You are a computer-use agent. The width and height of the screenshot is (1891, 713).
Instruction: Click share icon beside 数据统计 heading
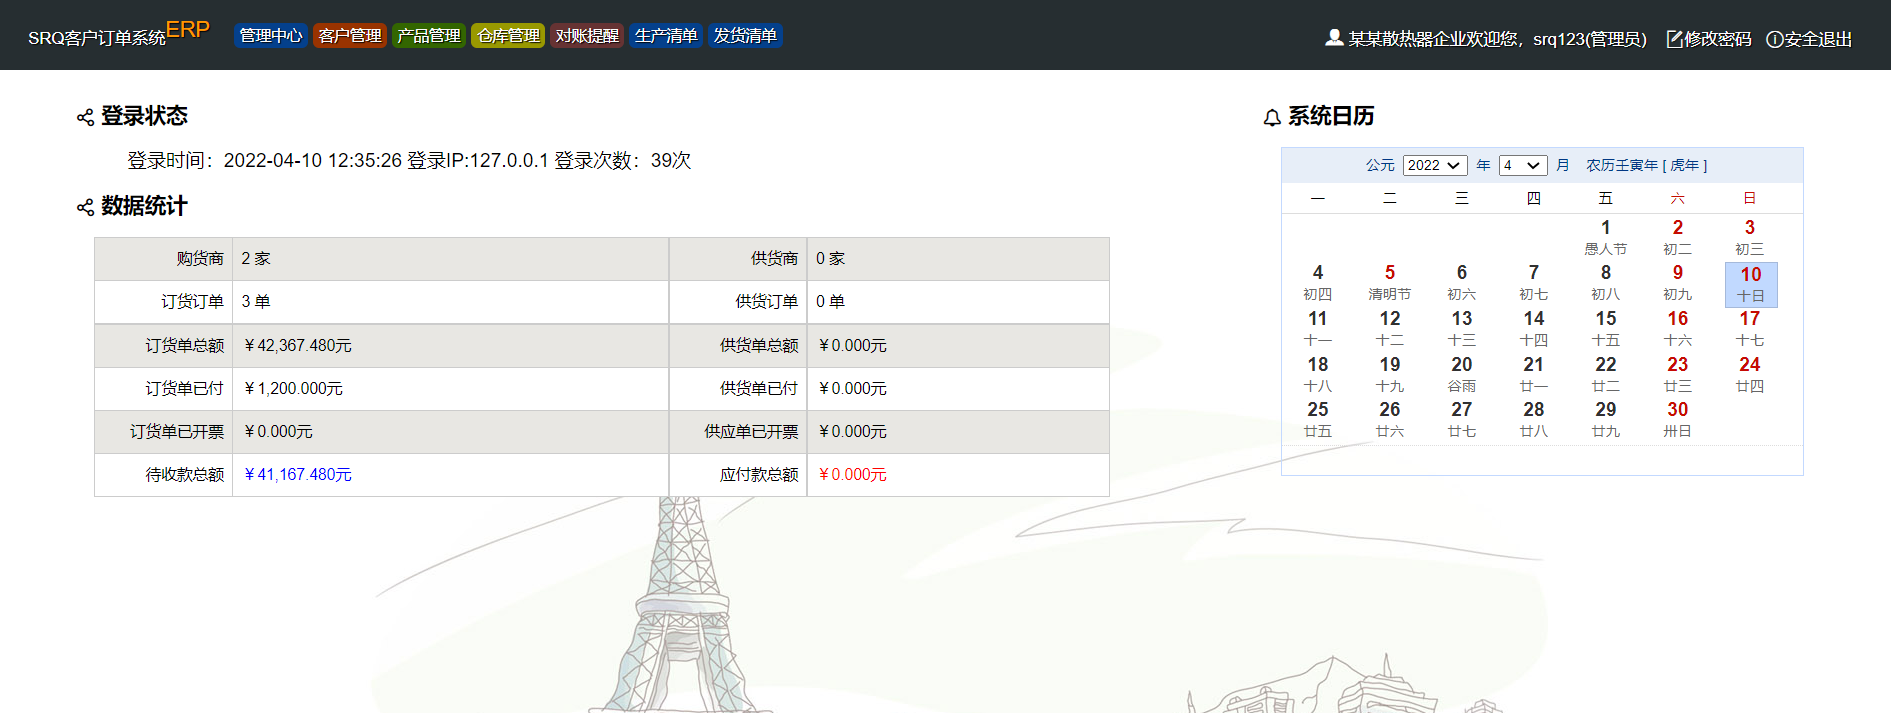click(x=85, y=207)
